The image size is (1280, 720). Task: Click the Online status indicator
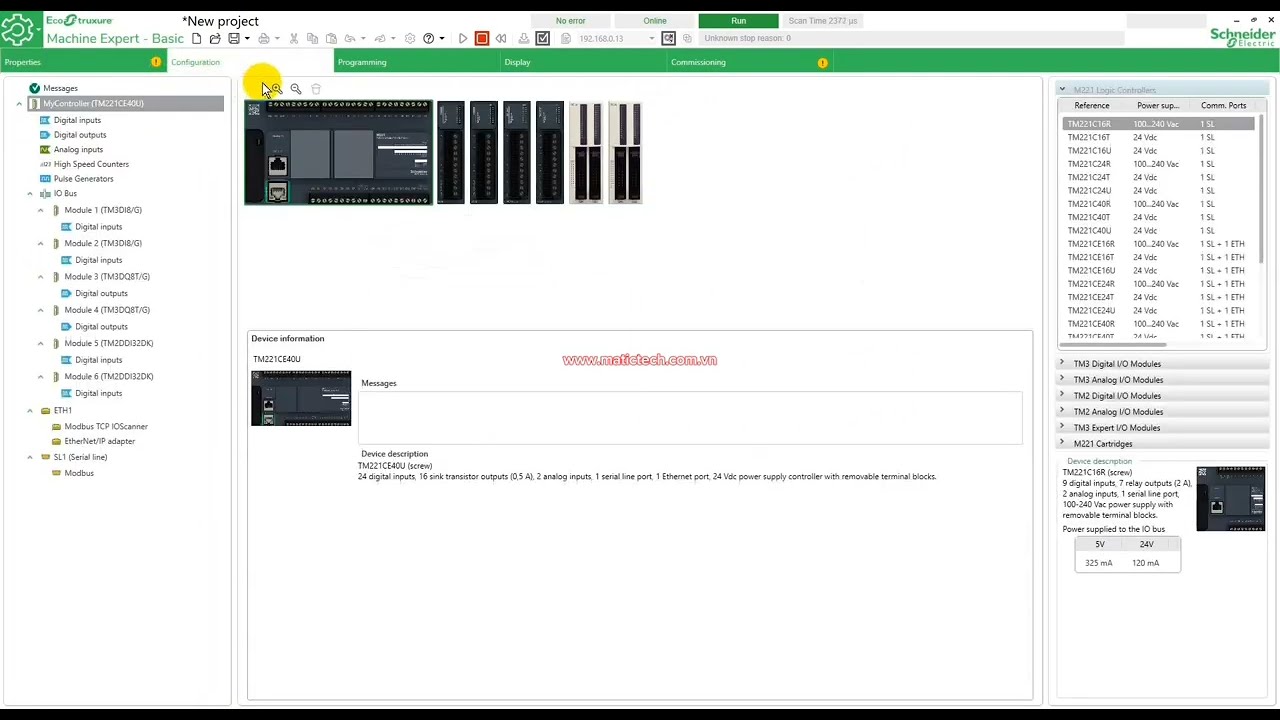pos(655,21)
